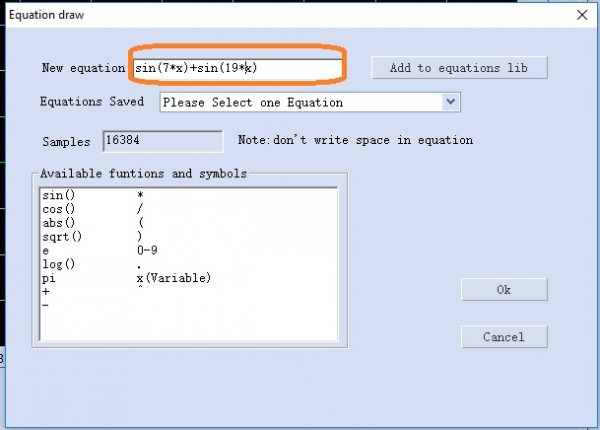The width and height of the screenshot is (600, 430).
Task: Confirm the equation with the Ok button
Action: 503,290
